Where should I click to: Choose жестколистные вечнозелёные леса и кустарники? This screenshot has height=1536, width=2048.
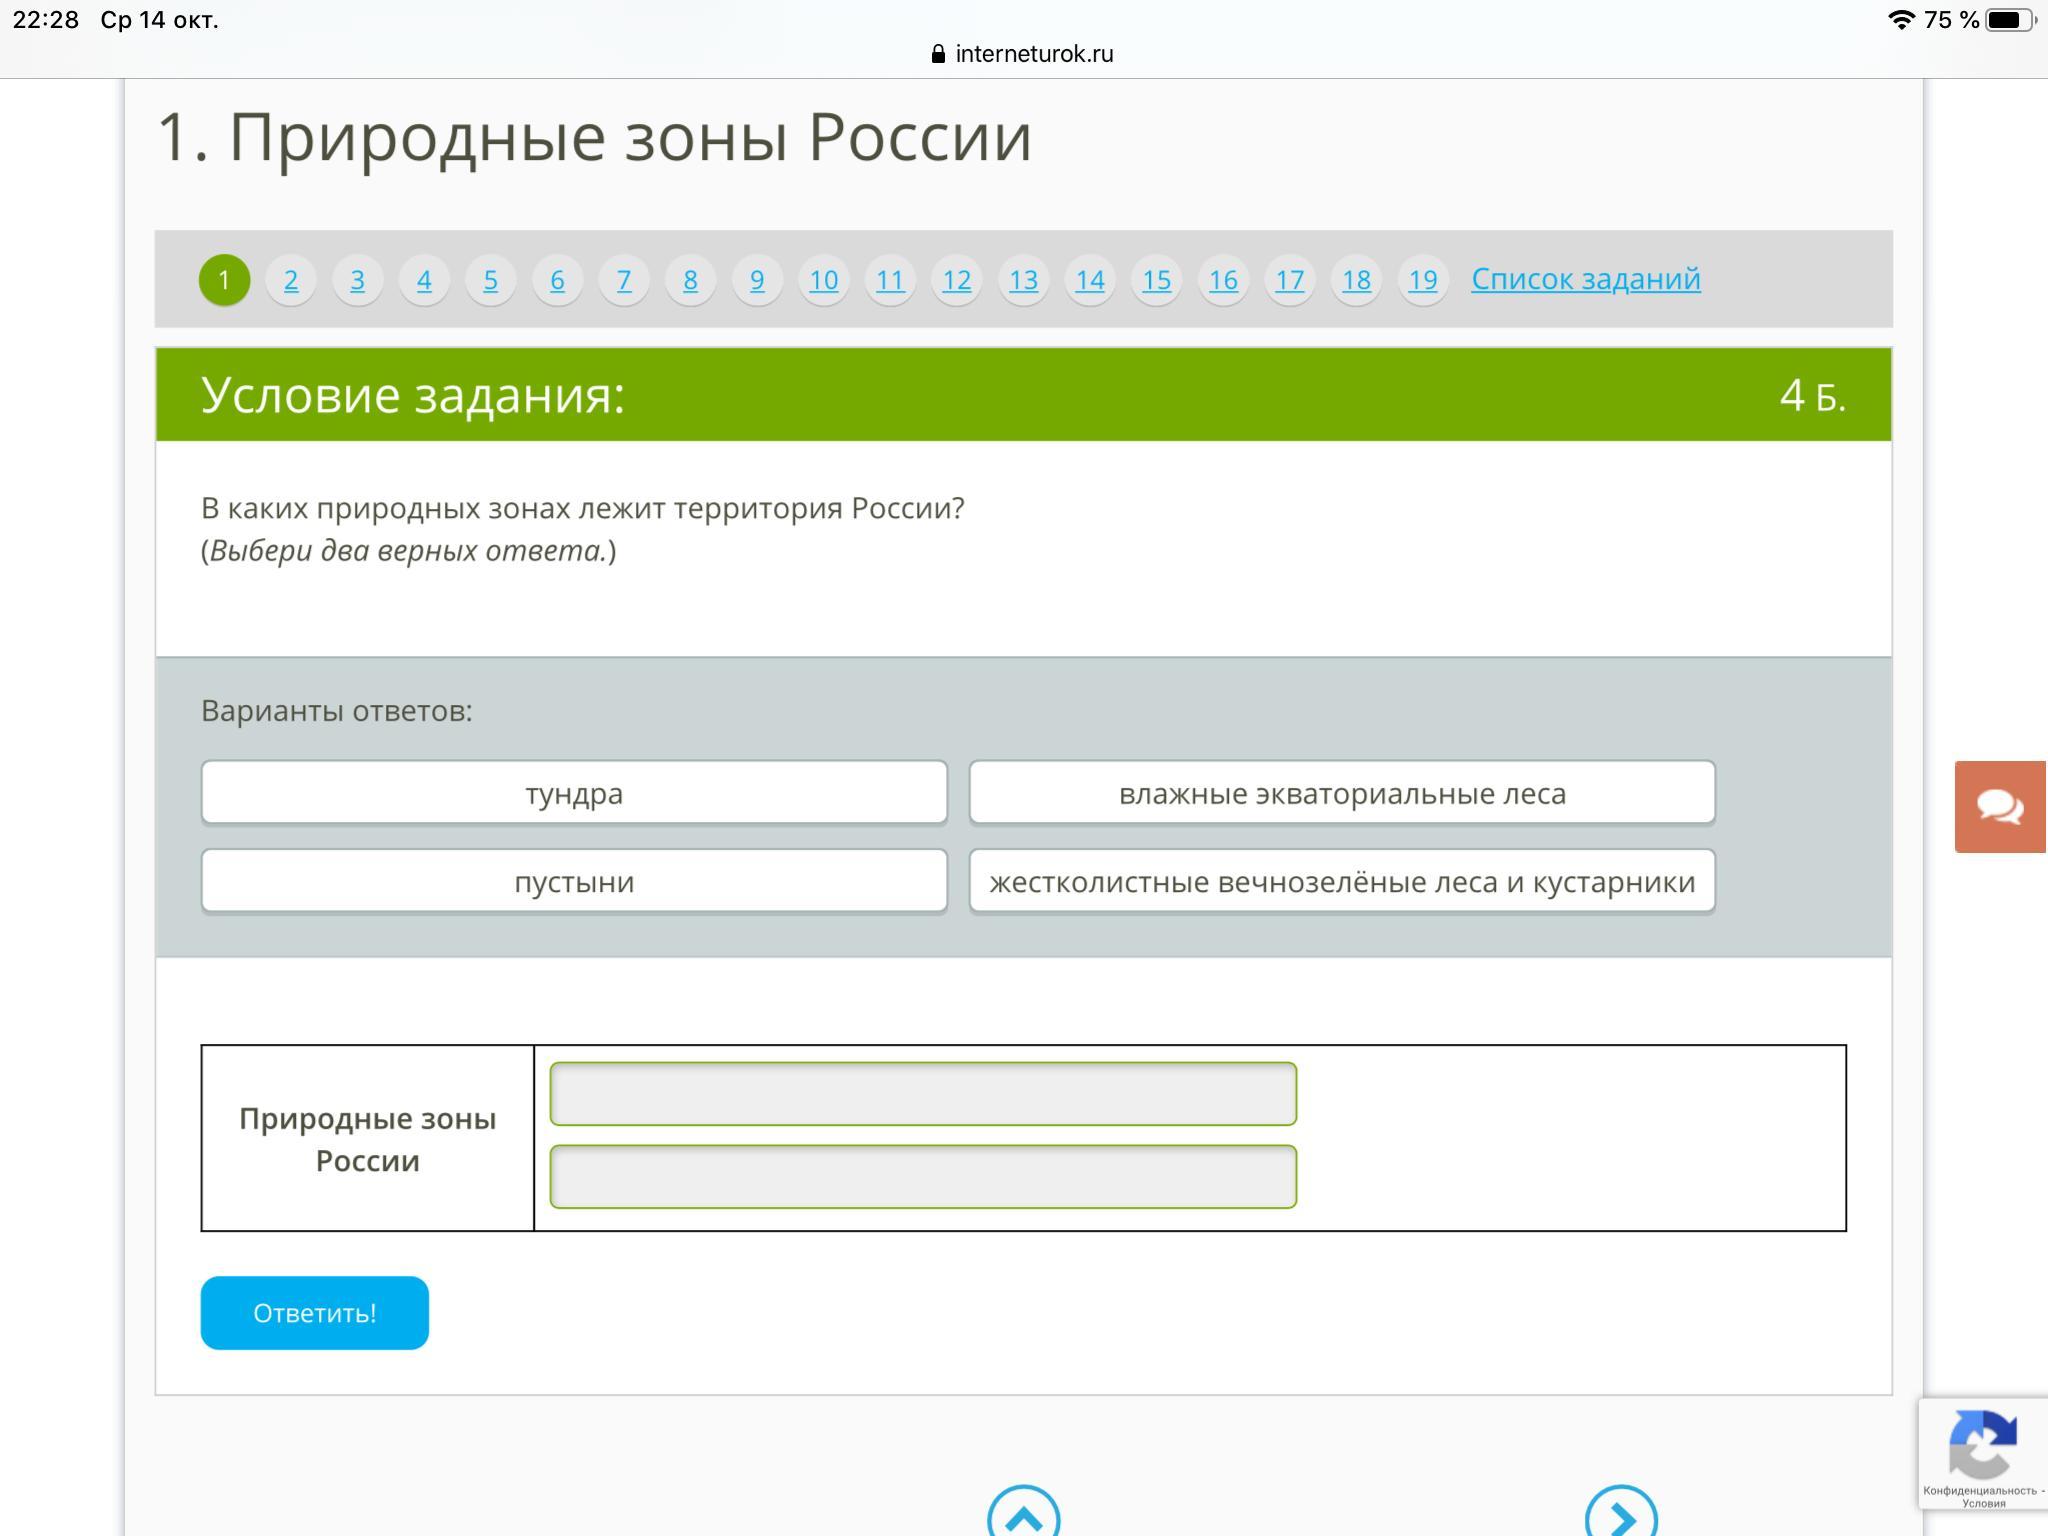1342,881
